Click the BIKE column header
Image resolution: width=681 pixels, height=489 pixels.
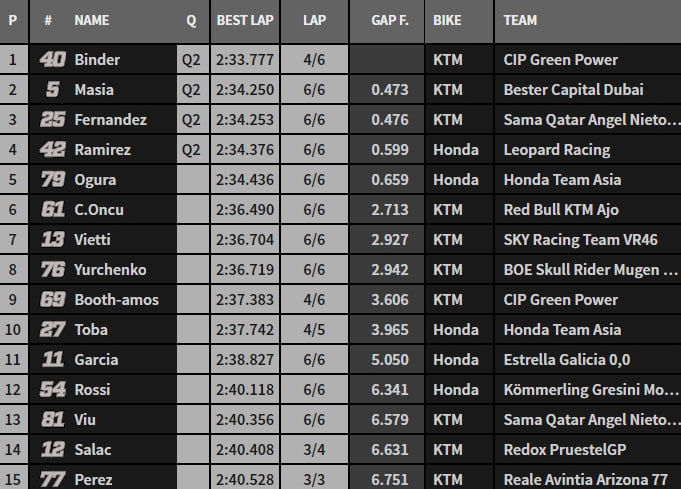click(449, 20)
